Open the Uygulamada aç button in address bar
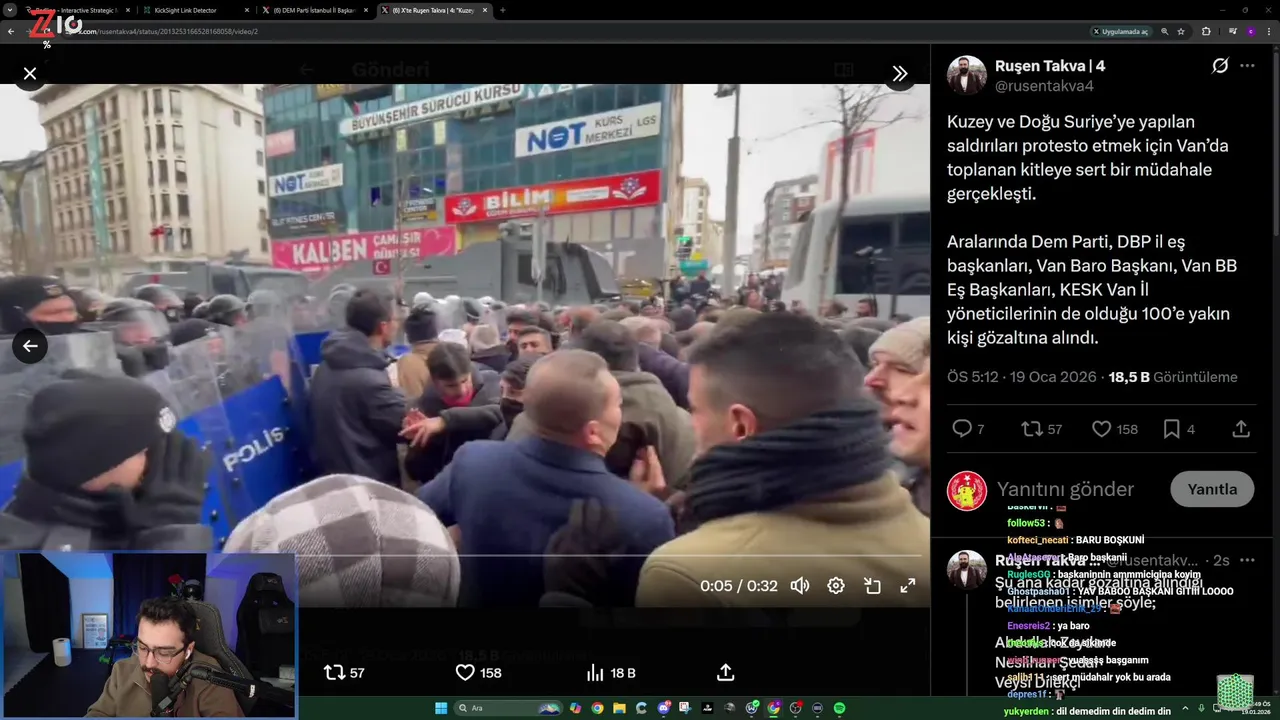The width and height of the screenshot is (1280, 720). click(1120, 31)
